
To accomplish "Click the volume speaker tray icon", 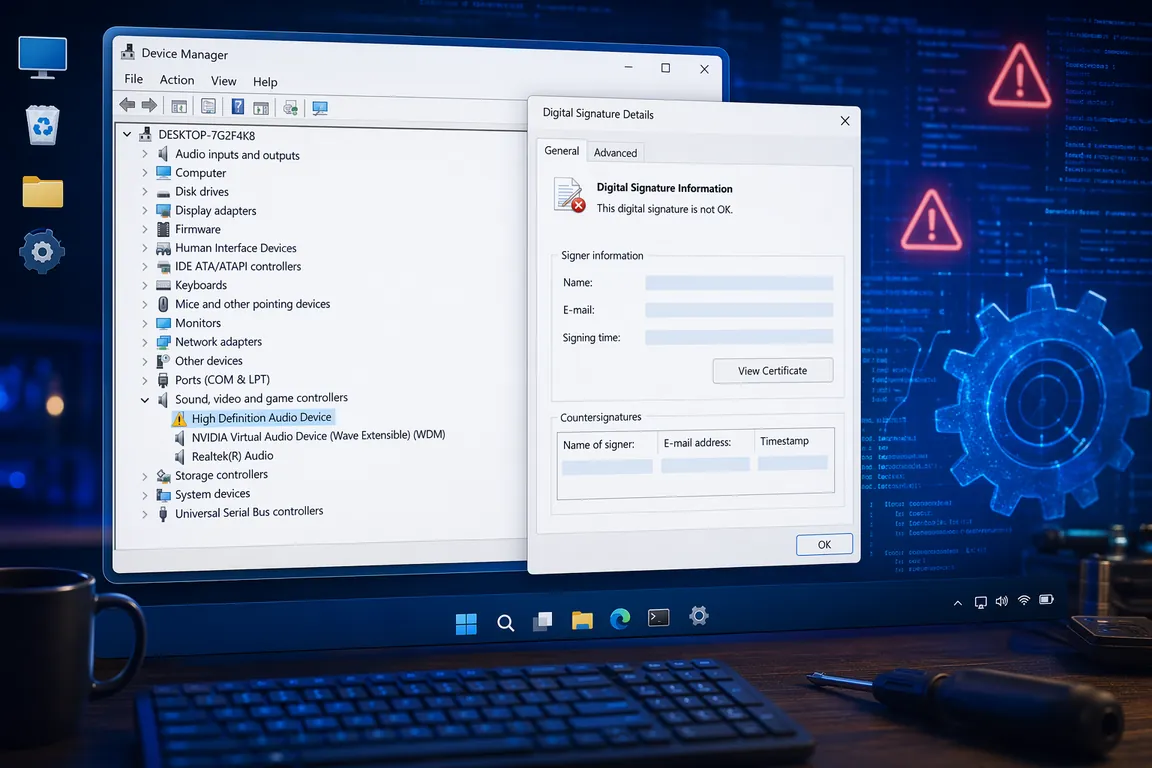I will click(1001, 601).
